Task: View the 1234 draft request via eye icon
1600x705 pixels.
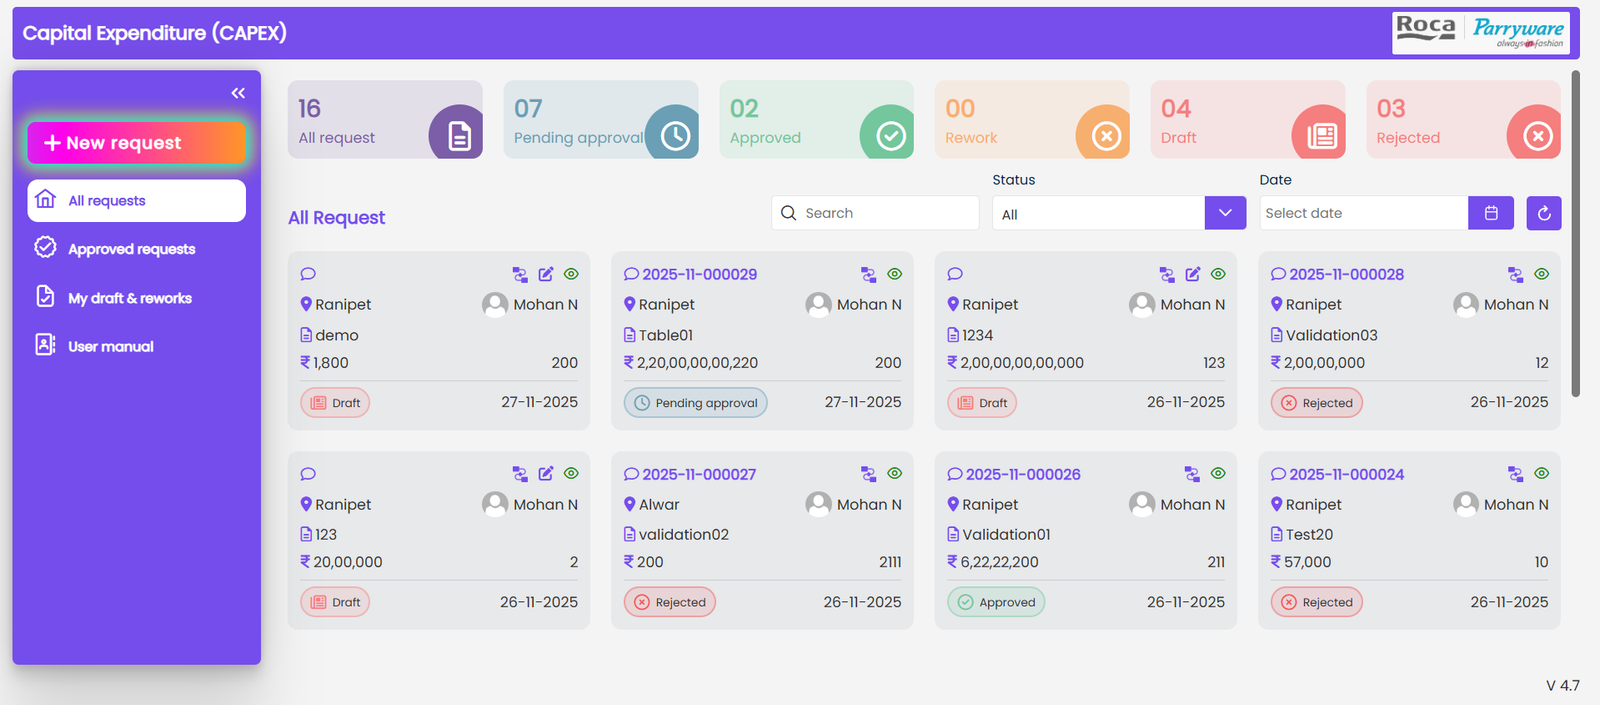Action: click(x=1218, y=274)
